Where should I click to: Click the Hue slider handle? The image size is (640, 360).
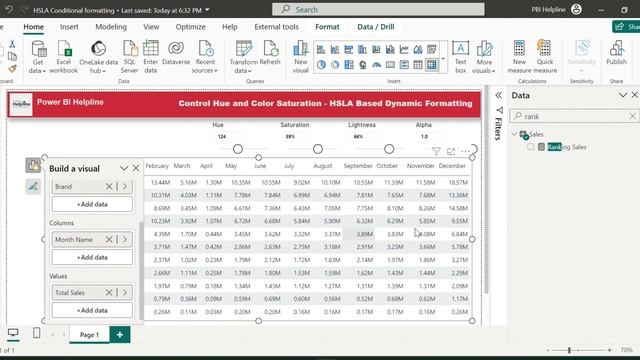238,149
